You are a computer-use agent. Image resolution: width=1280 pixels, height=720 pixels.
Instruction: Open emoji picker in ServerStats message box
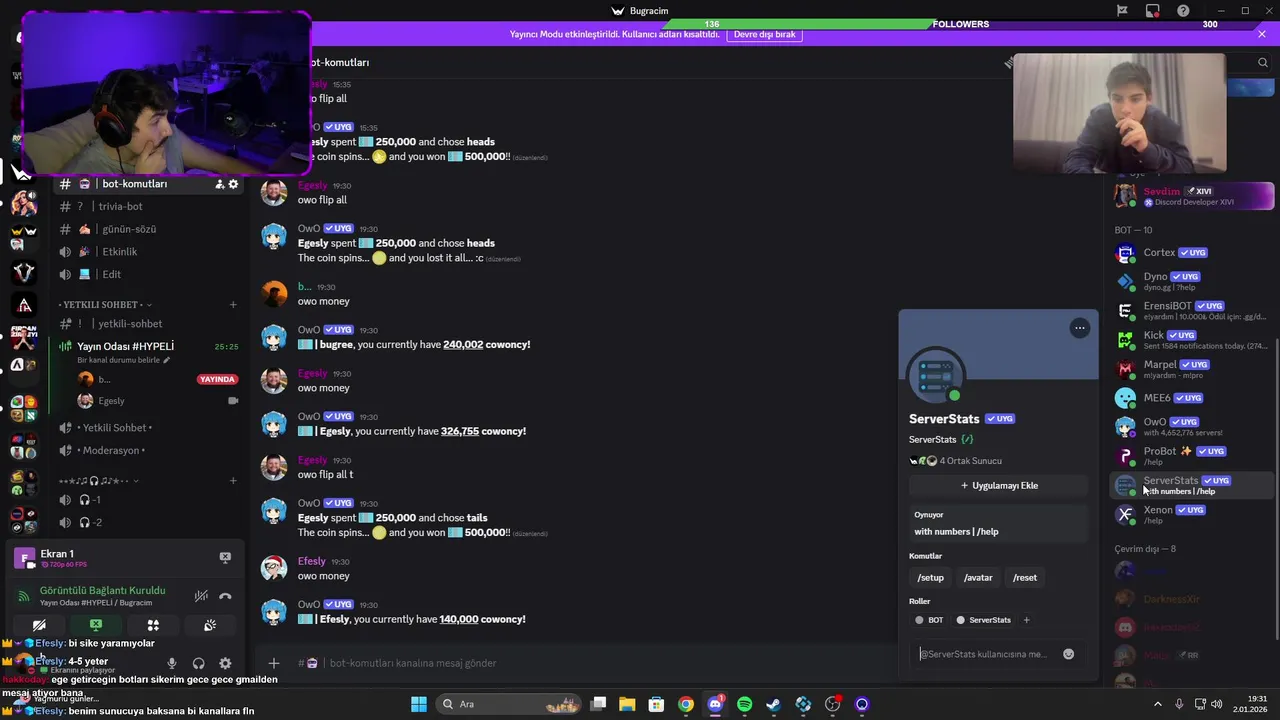point(1068,654)
